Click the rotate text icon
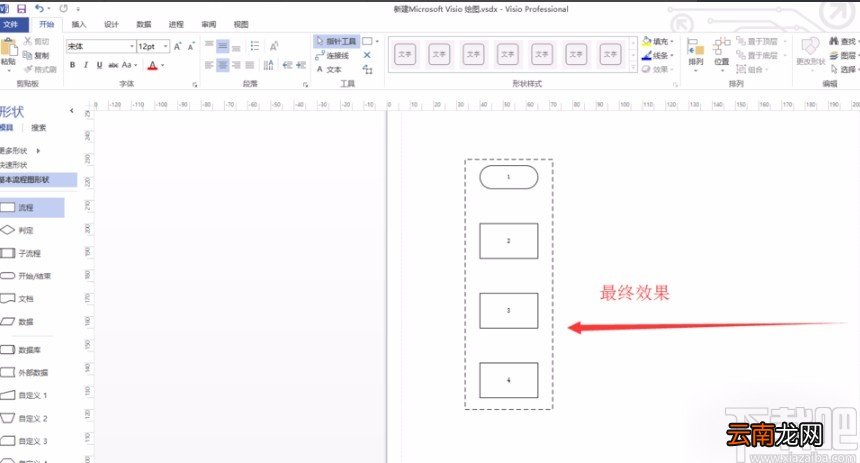860x463 pixels. coord(274,46)
